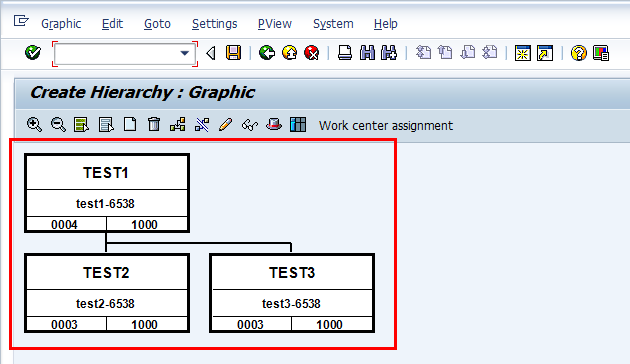Click the glasses display icon
The width and height of the screenshot is (630, 364).
250,125
